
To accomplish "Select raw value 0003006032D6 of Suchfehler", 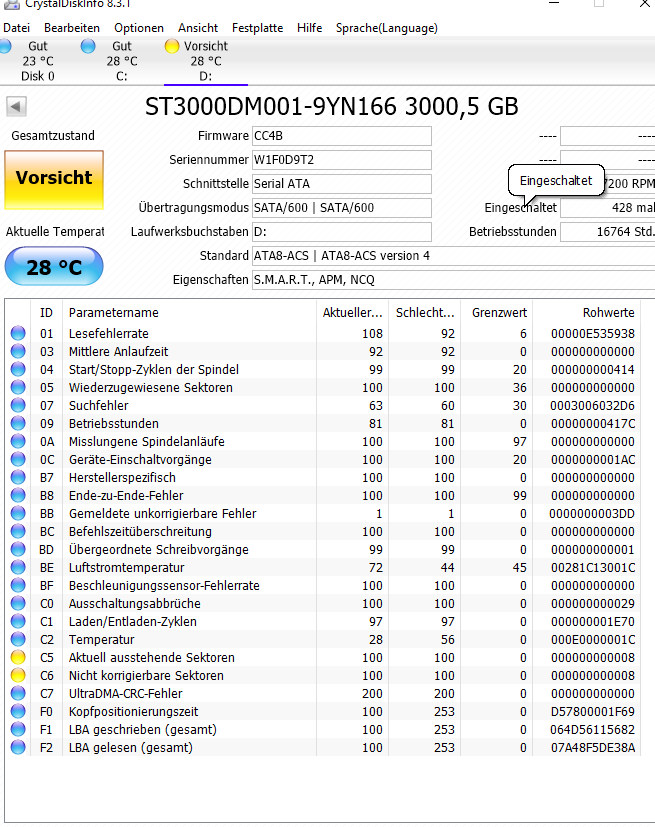I will click(x=592, y=406).
